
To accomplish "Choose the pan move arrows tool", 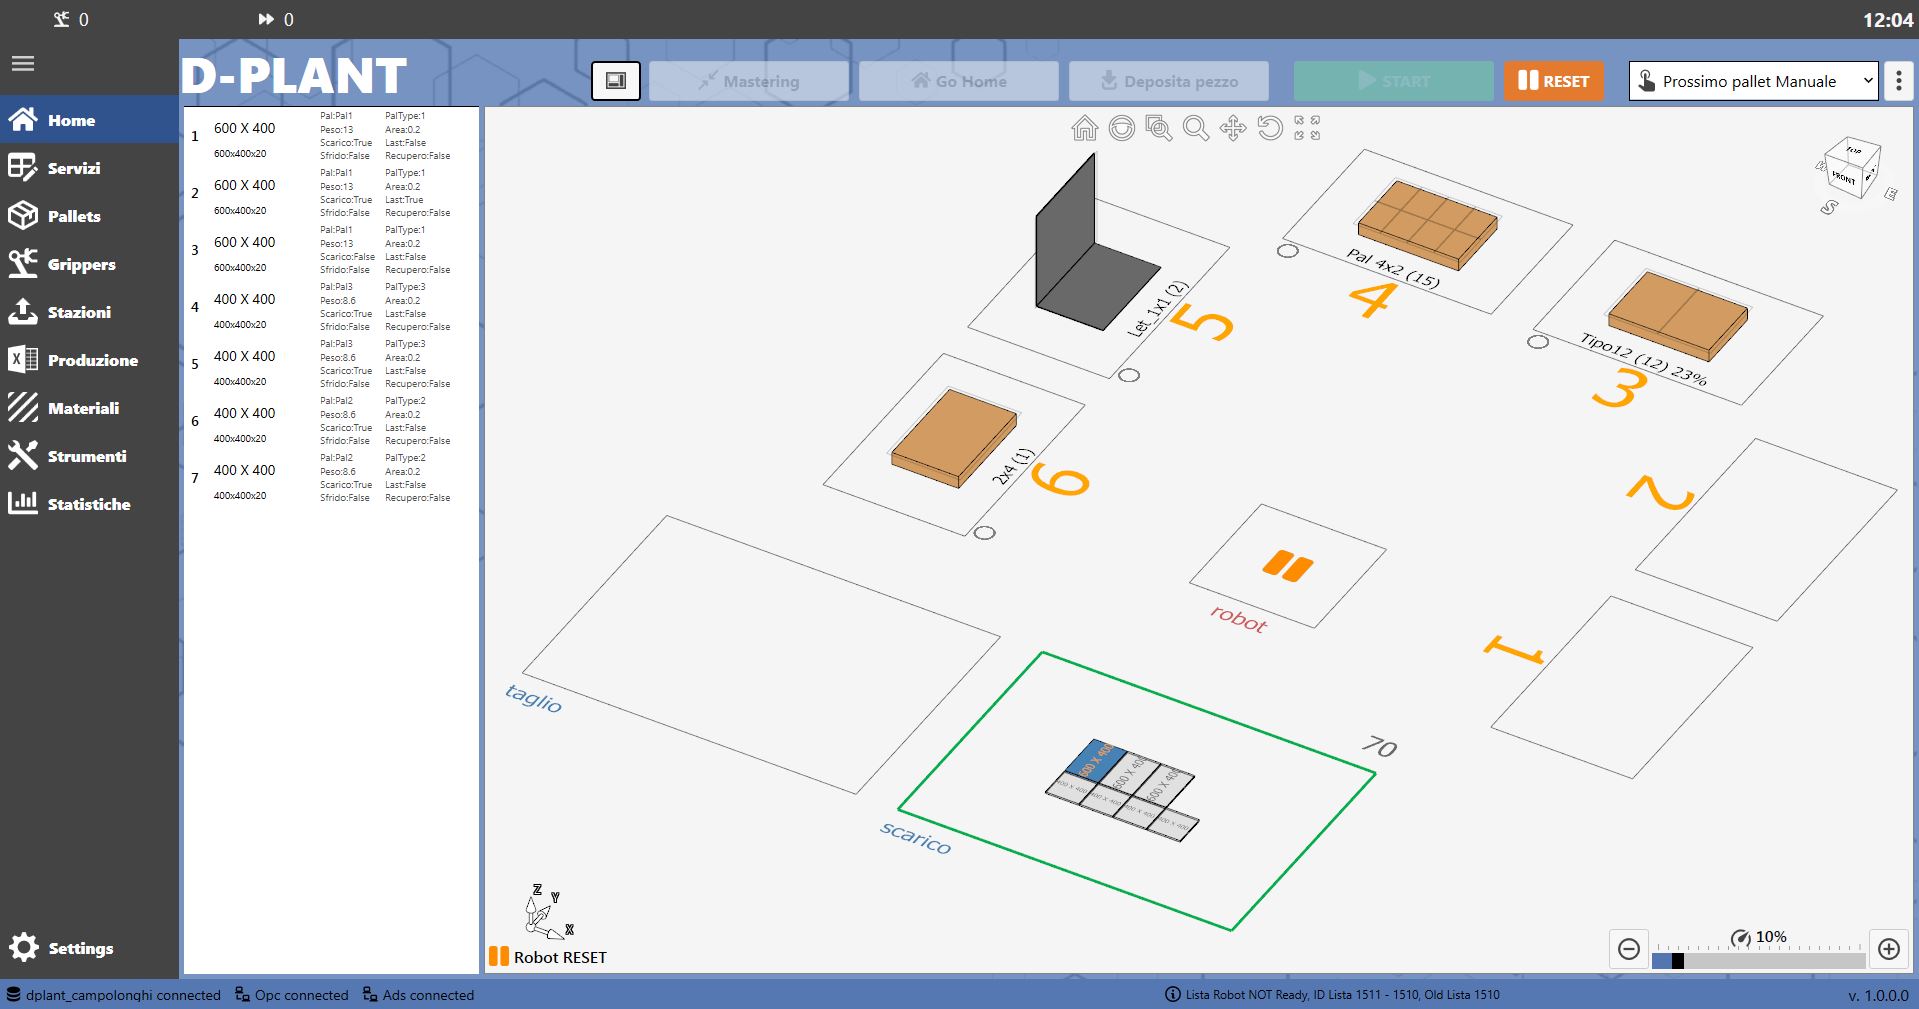I will pos(1233,128).
